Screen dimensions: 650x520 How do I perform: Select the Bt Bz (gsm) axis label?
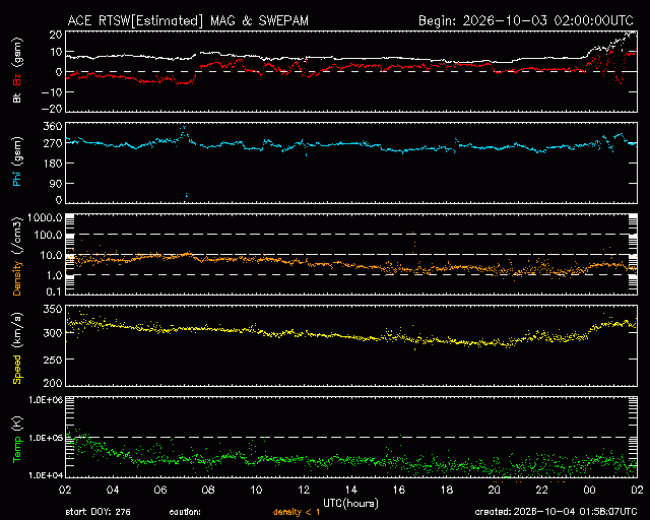[x=17, y=70]
